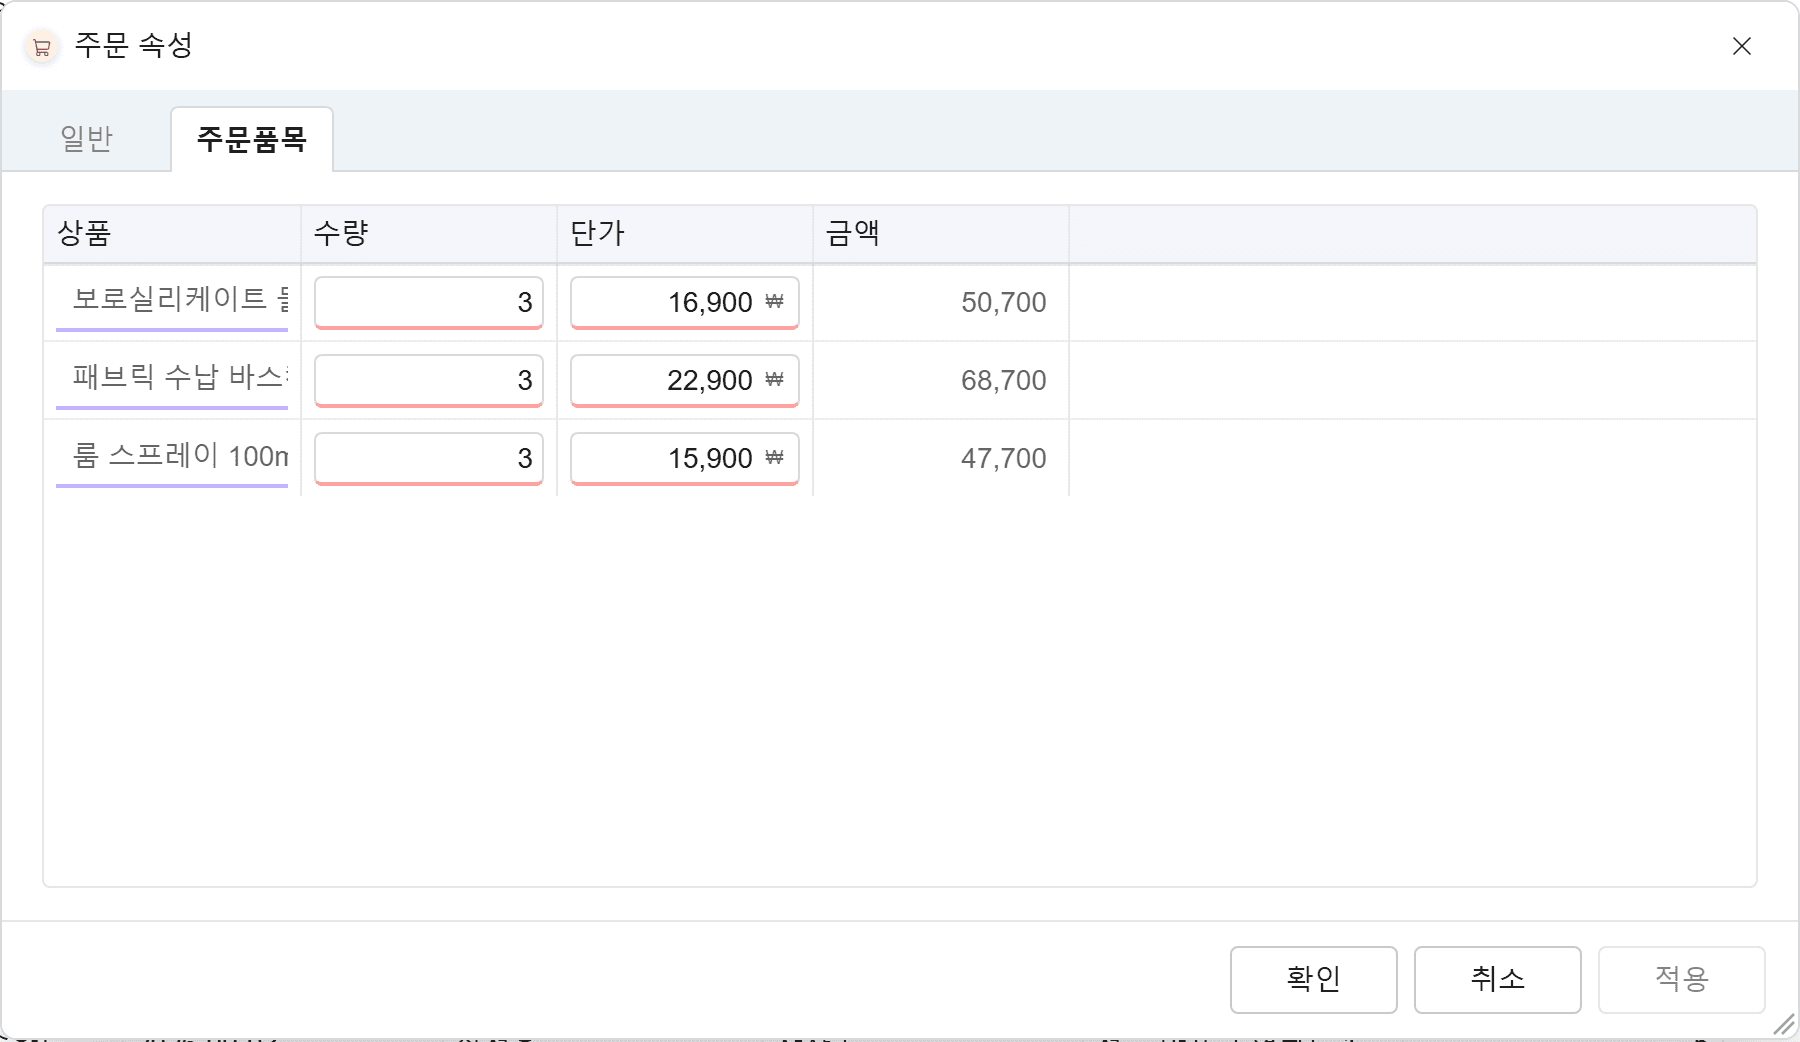Click the shopping cart icon in title bar
This screenshot has width=1800, height=1042.
pyautogui.click(x=41, y=47)
